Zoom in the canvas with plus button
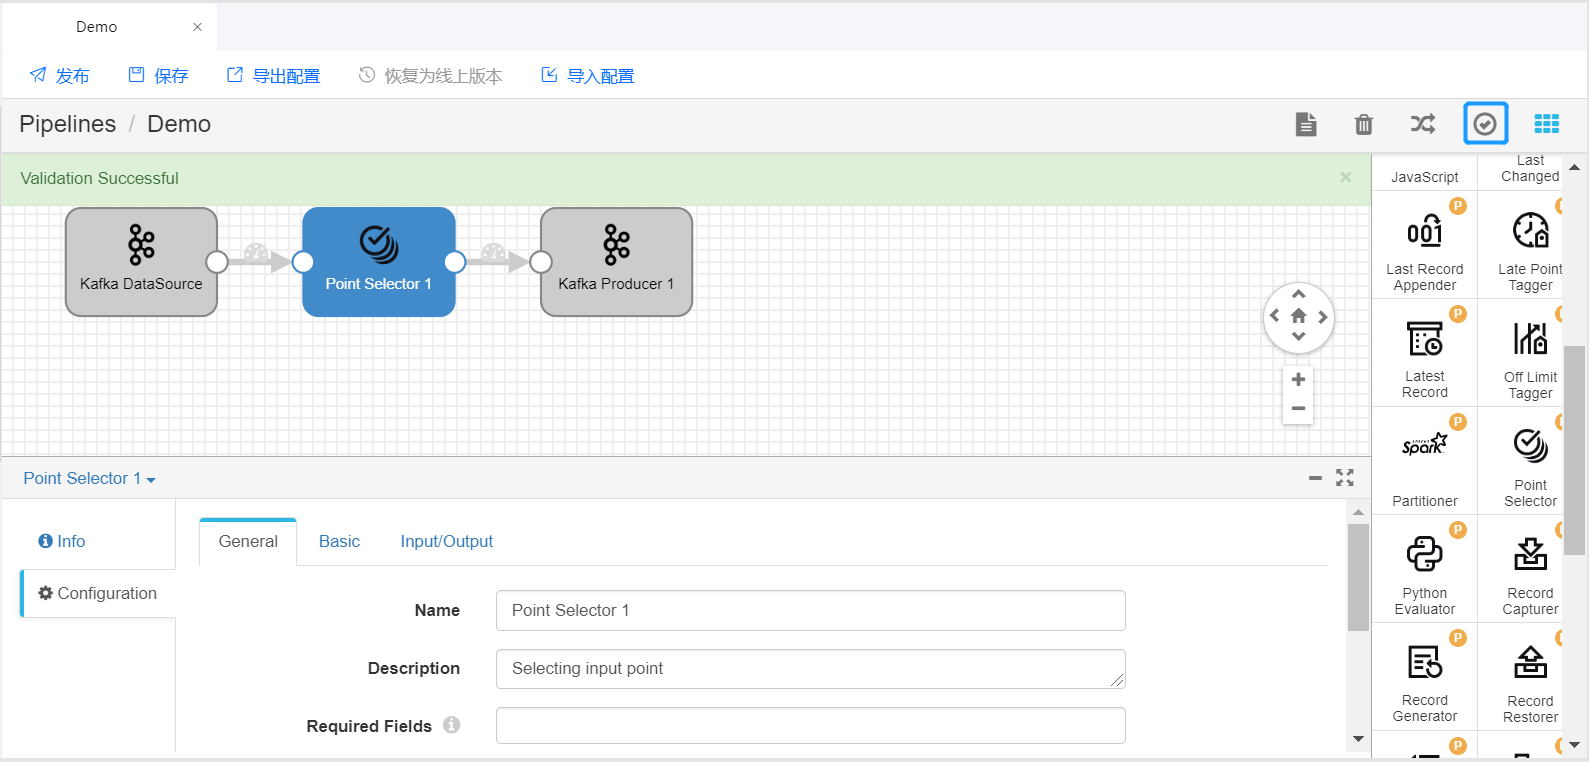 [x=1298, y=380]
